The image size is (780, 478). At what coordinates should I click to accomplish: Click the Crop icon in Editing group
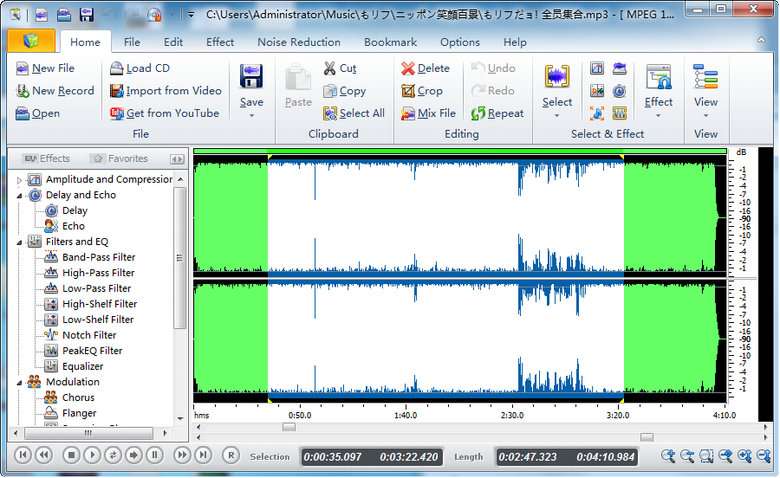click(x=408, y=91)
